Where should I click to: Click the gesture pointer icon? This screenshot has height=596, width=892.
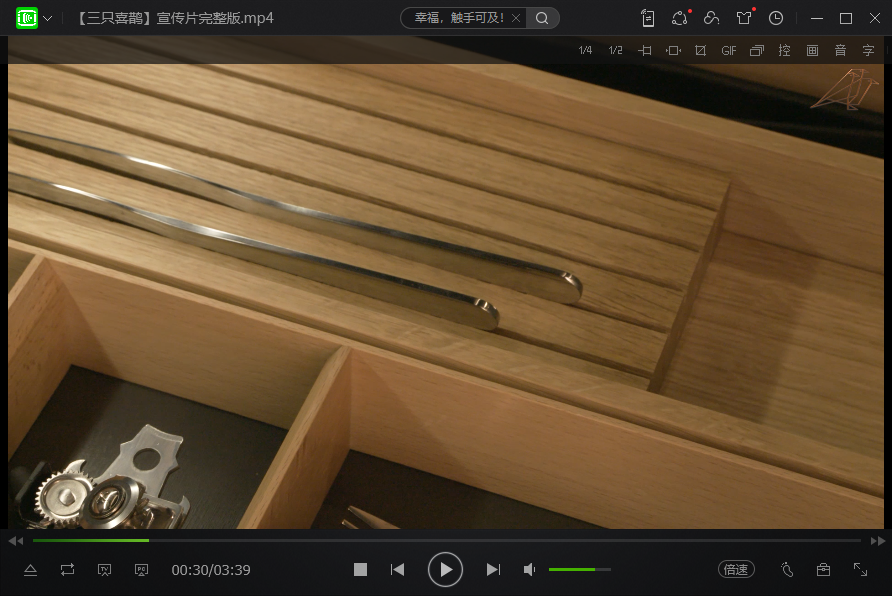coord(787,569)
